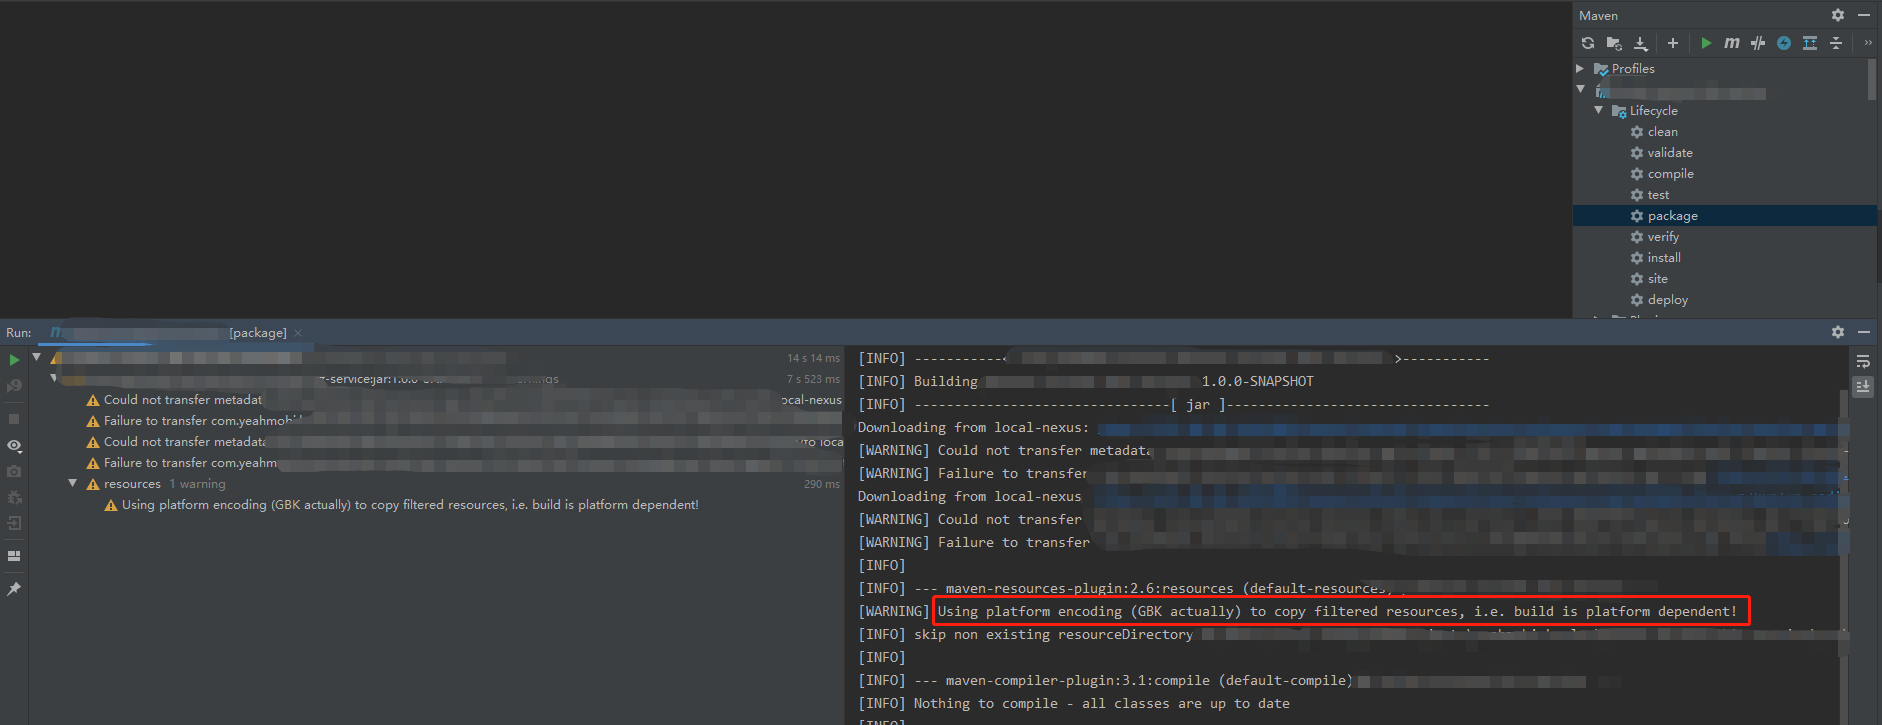Hide the Run tool window
This screenshot has width=1882, height=725.
pos(1864,332)
